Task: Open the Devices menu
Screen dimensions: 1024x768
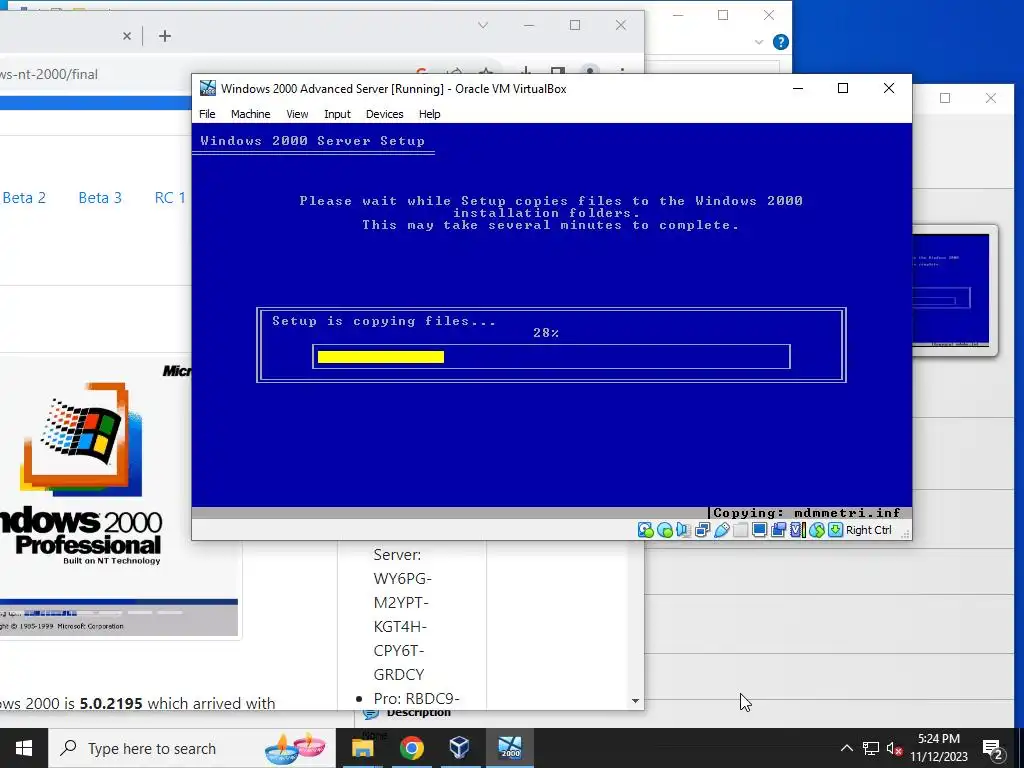Action: pyautogui.click(x=385, y=114)
